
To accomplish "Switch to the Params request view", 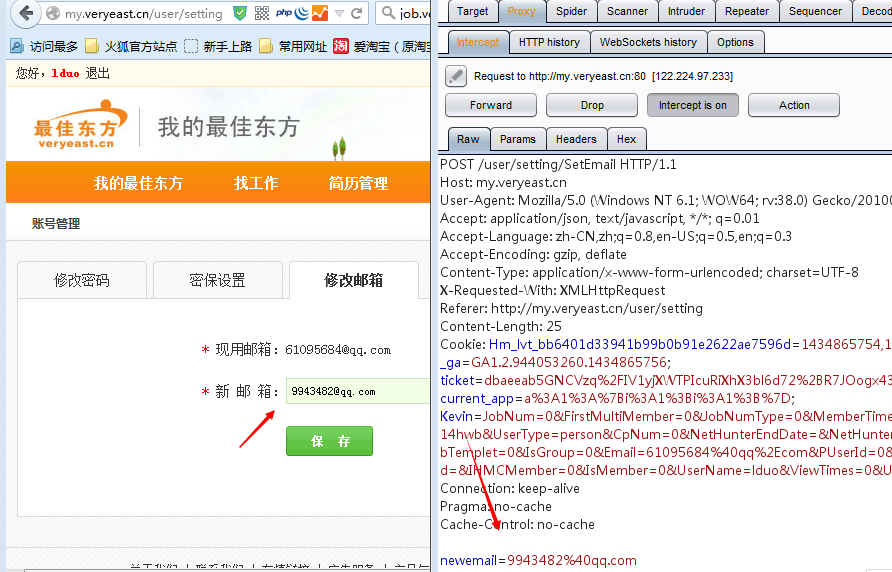I will tap(518, 139).
